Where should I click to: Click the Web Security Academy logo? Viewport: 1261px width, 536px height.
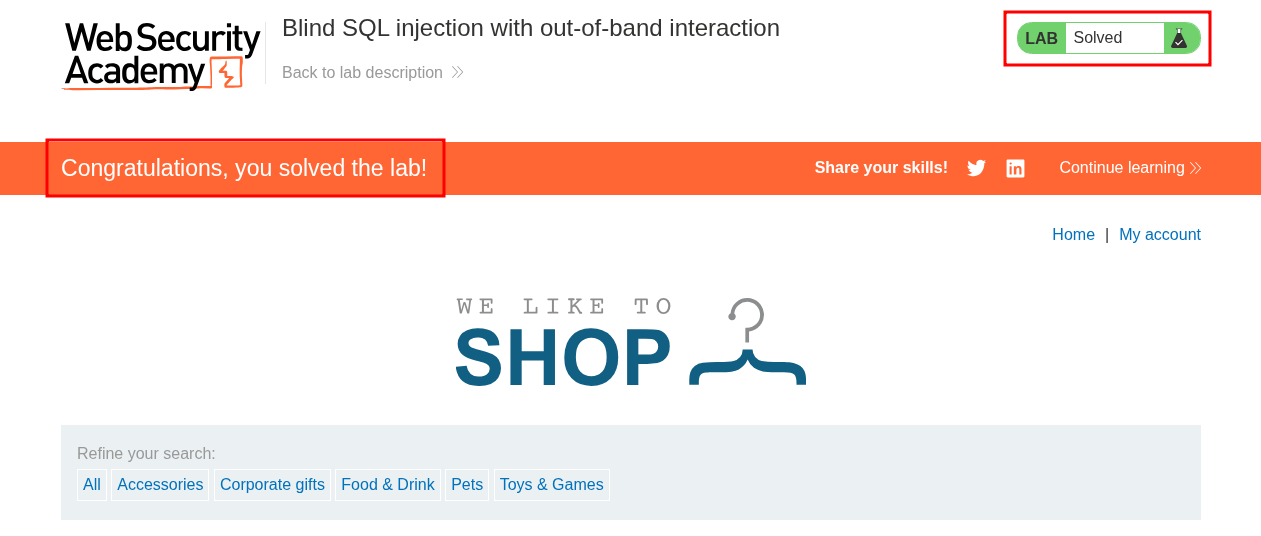pos(161,56)
